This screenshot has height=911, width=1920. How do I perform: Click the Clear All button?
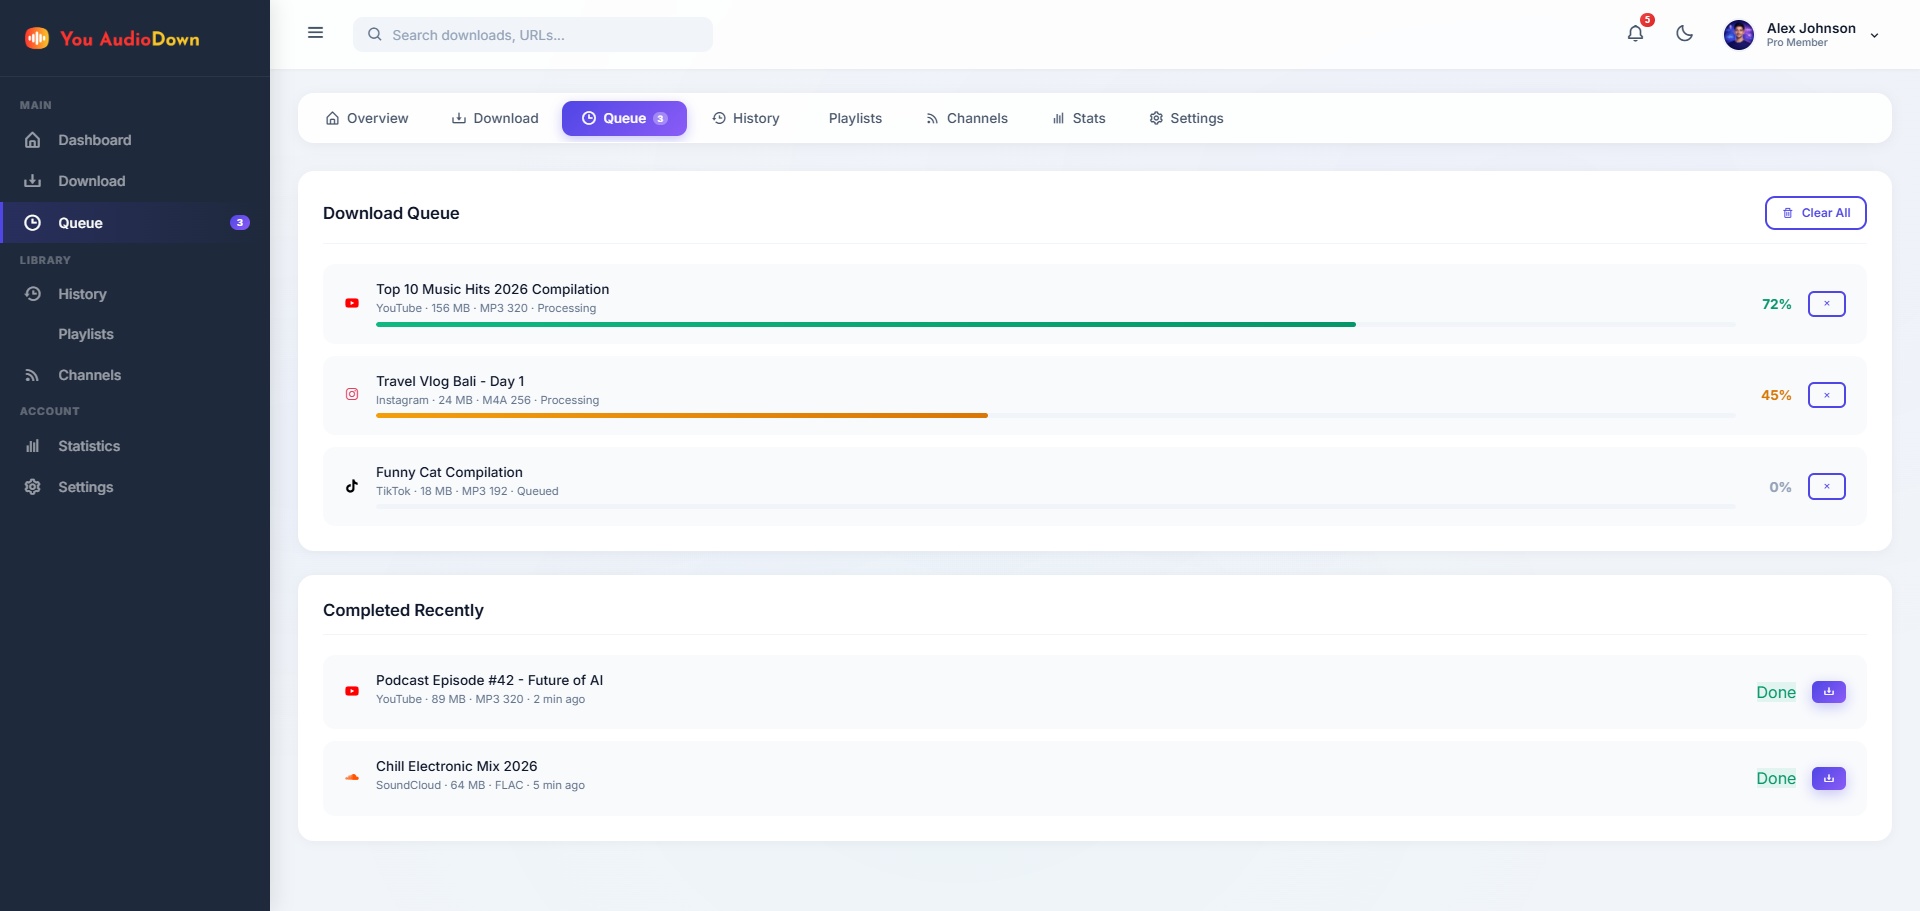1815,213
